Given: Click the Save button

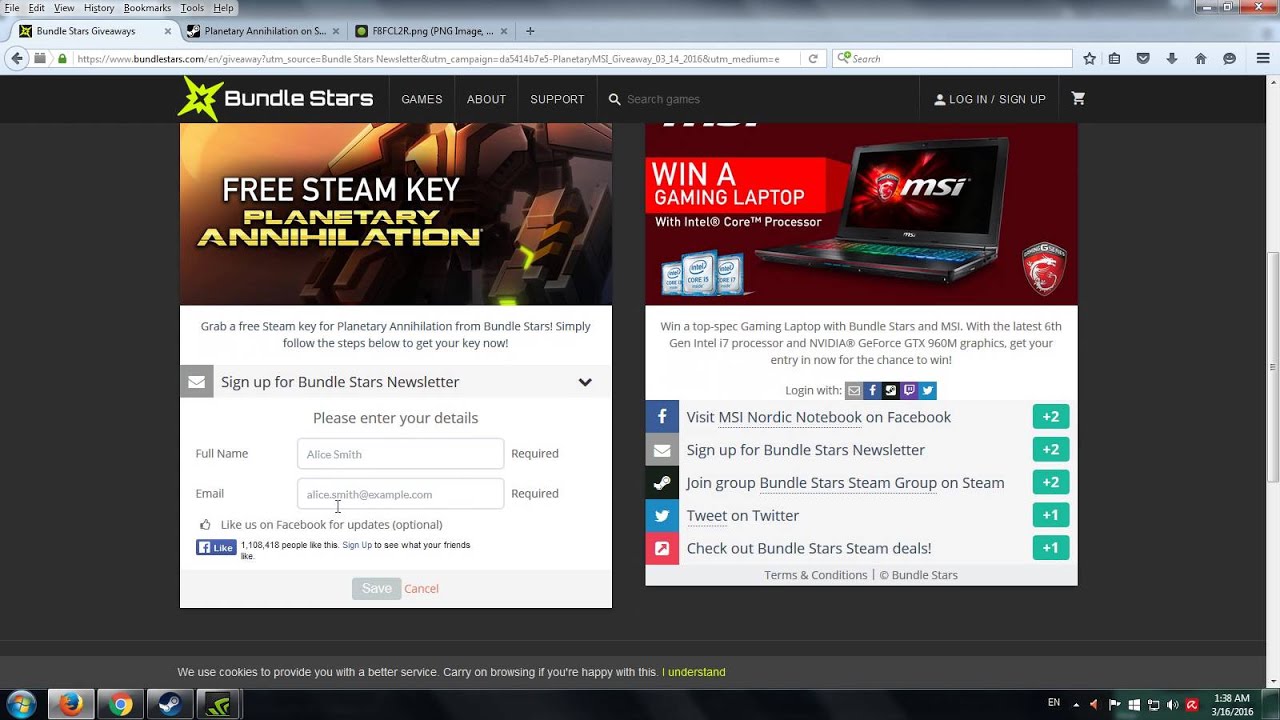Looking at the screenshot, I should click(x=376, y=589).
